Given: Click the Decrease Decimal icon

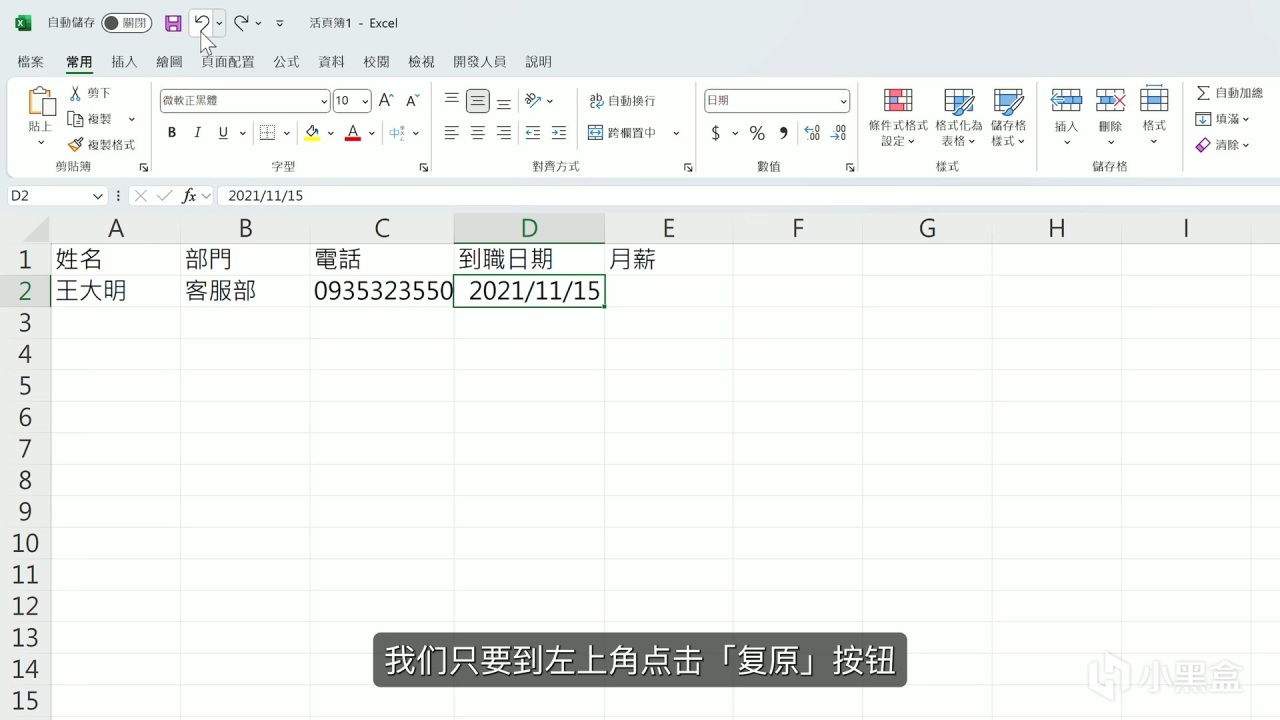Looking at the screenshot, I should [838, 133].
